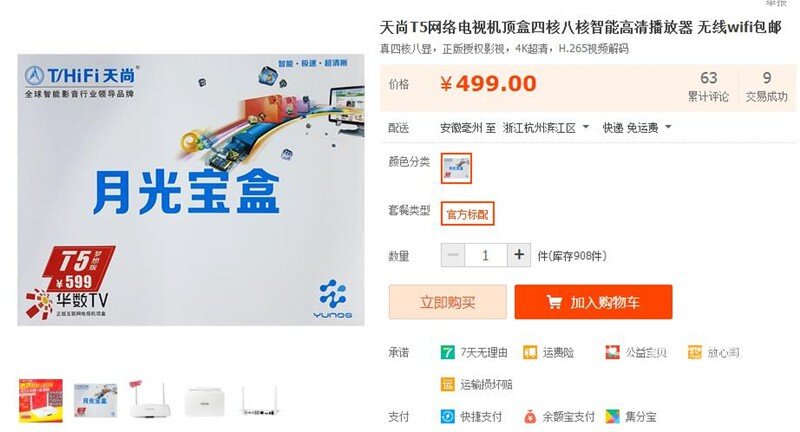Click the 快捷支付 blue icon
The image size is (800, 432).
[x=447, y=417]
